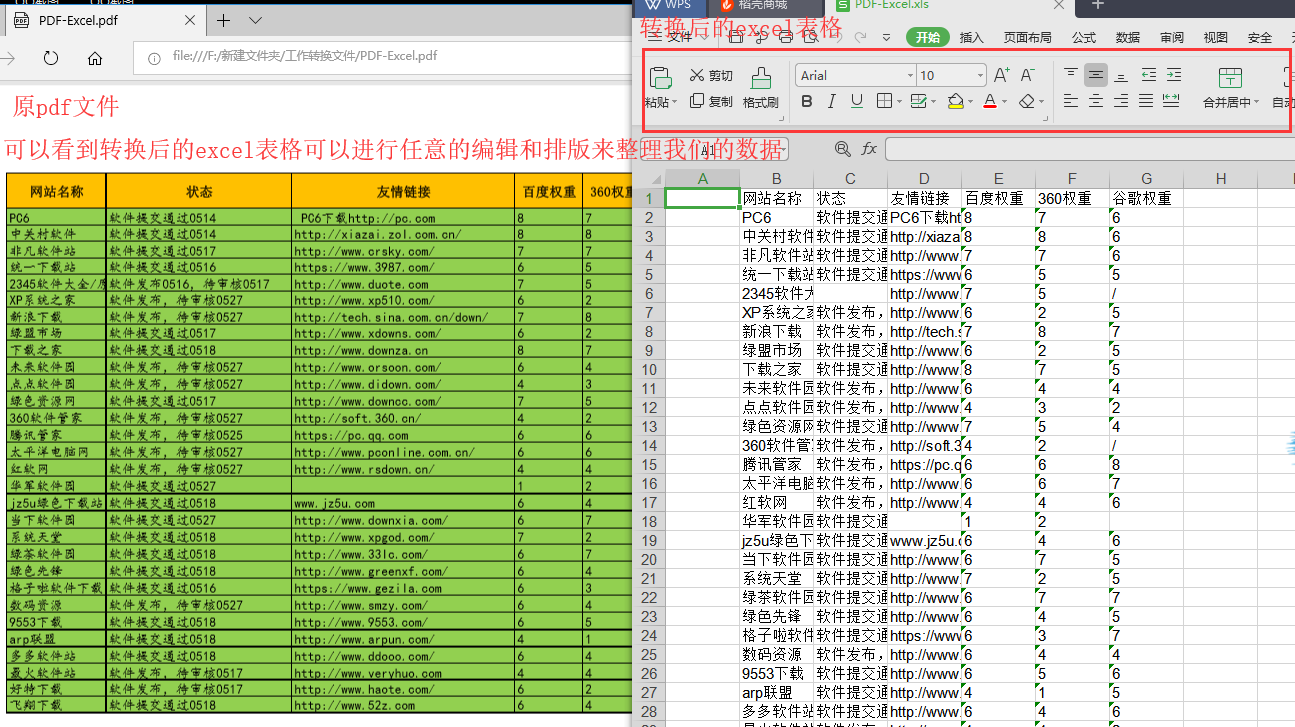The width and height of the screenshot is (1295, 727).
Task: Align cell text right
Action: tap(1121, 101)
